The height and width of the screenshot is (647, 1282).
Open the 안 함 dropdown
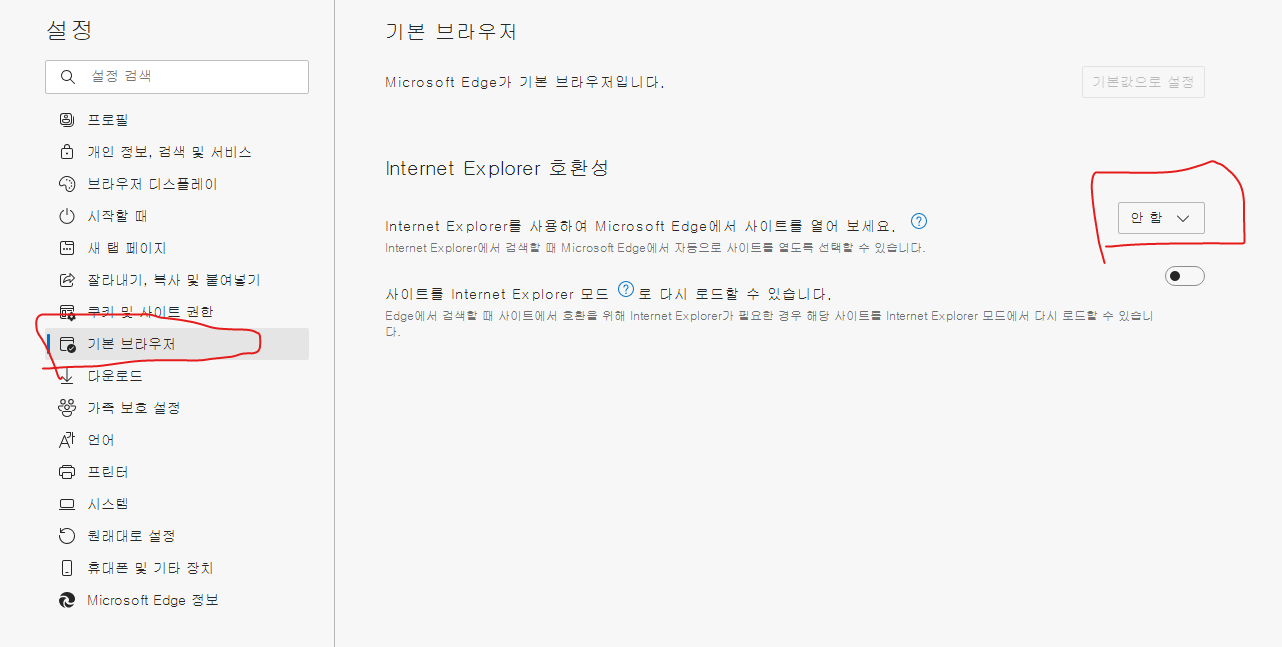(x=1161, y=218)
